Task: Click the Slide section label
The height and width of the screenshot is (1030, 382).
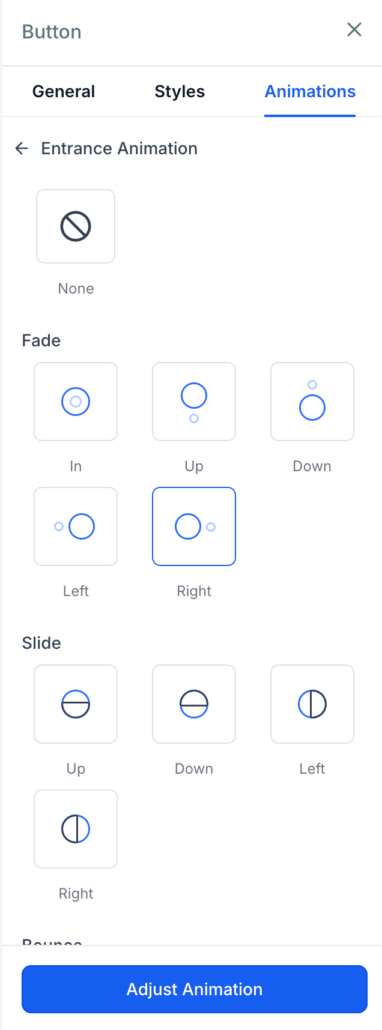Action: point(41,643)
